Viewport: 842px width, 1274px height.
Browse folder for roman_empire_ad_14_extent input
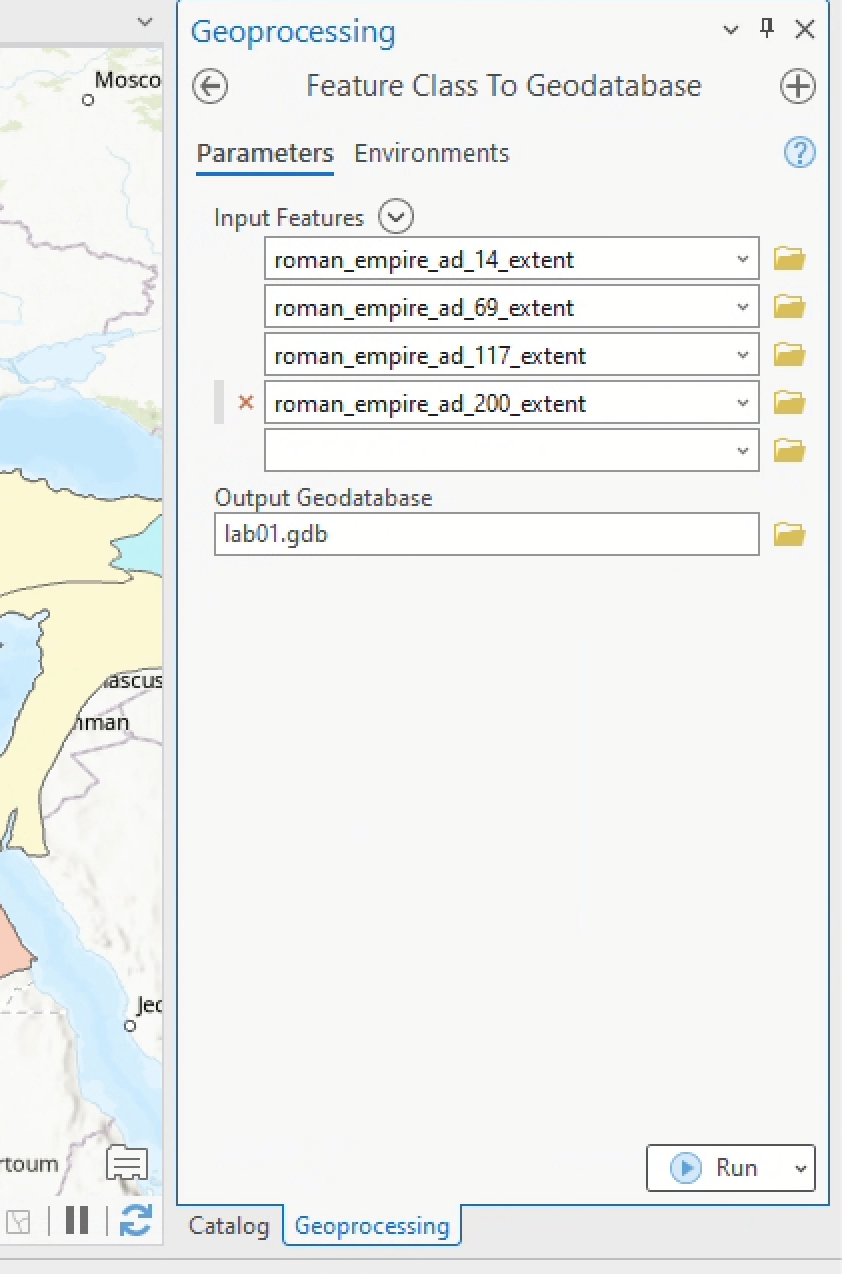coord(789,260)
